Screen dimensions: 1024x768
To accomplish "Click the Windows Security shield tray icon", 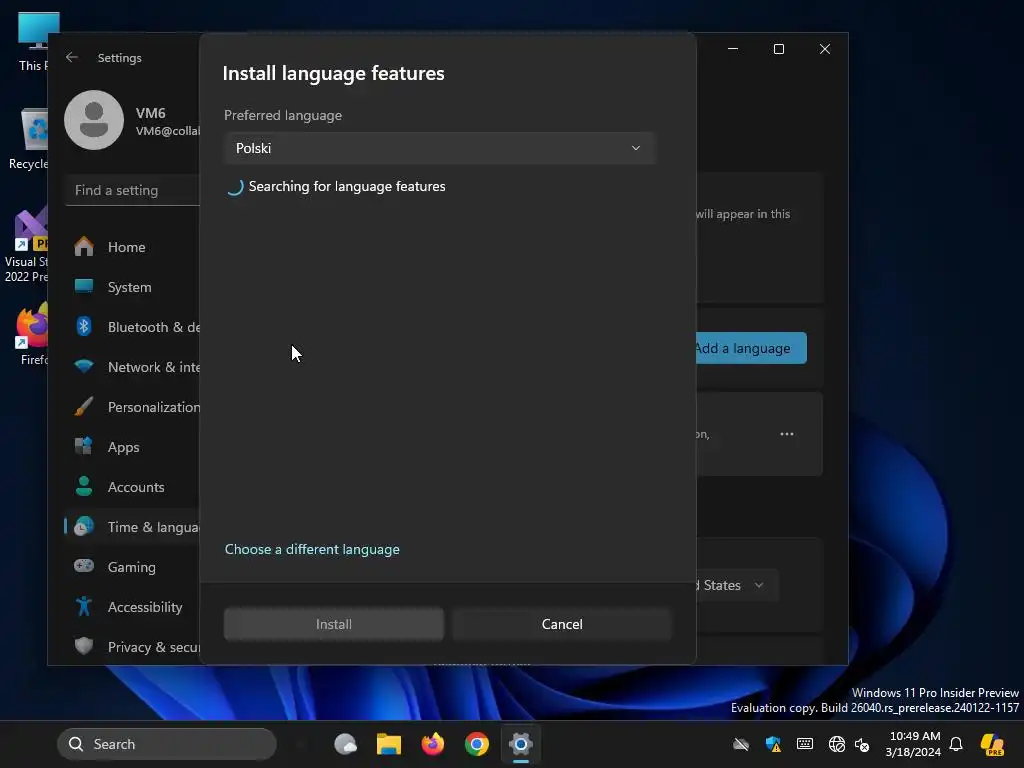I will point(773,744).
